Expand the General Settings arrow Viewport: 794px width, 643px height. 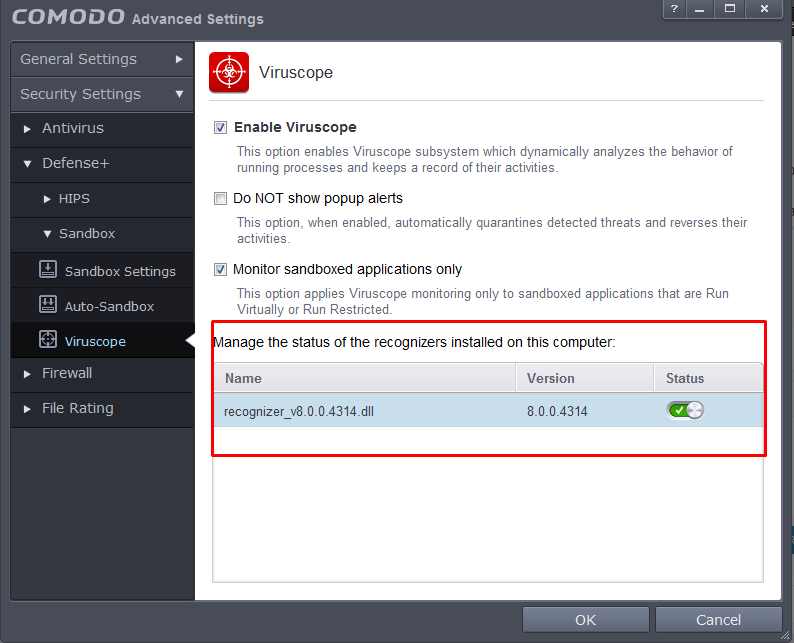pyautogui.click(x=179, y=59)
